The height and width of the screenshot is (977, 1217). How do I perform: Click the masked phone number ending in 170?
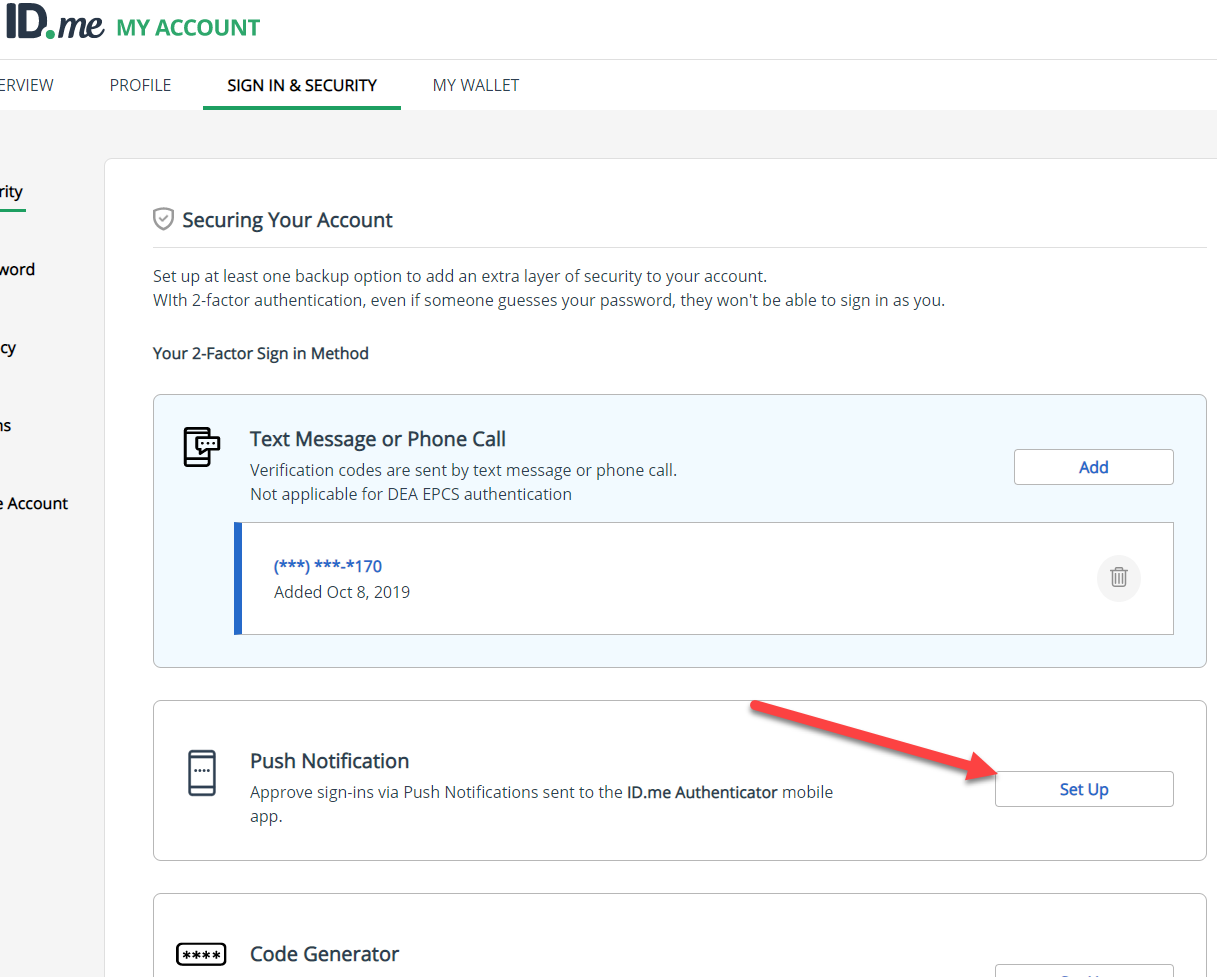click(327, 565)
